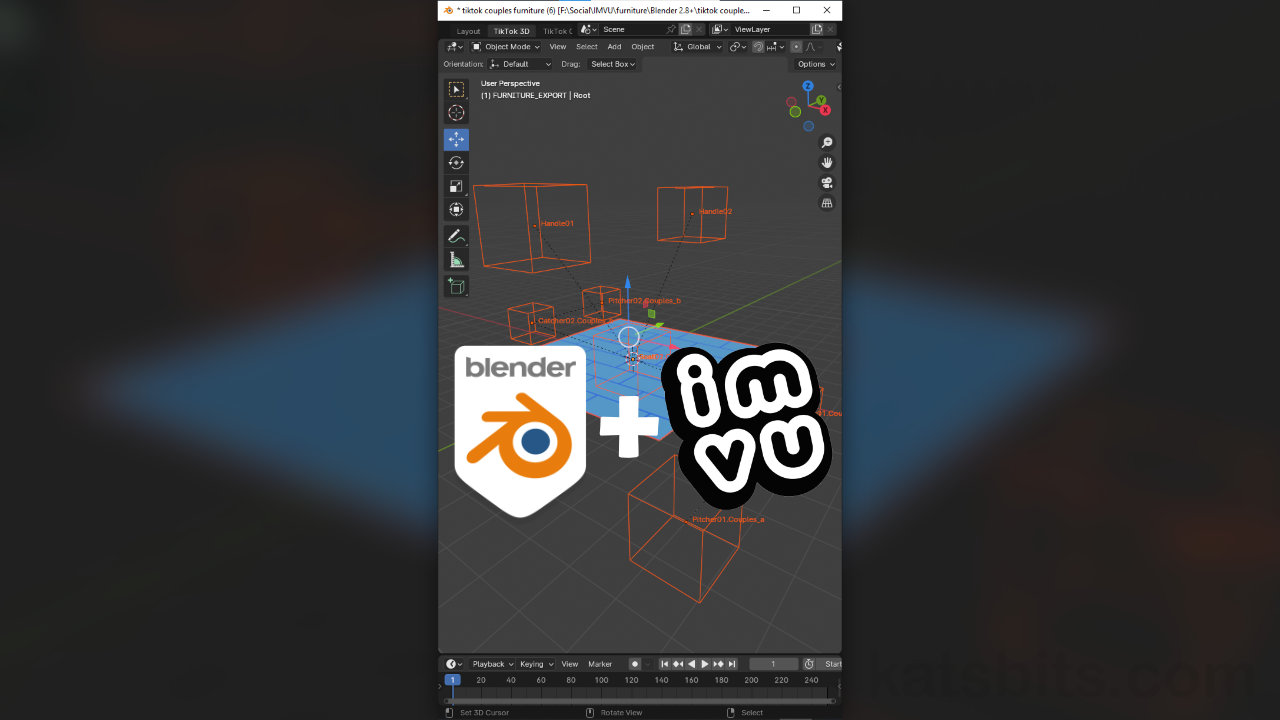Toggle the use preview range clock
This screenshot has height=720, width=1280.
click(x=809, y=664)
